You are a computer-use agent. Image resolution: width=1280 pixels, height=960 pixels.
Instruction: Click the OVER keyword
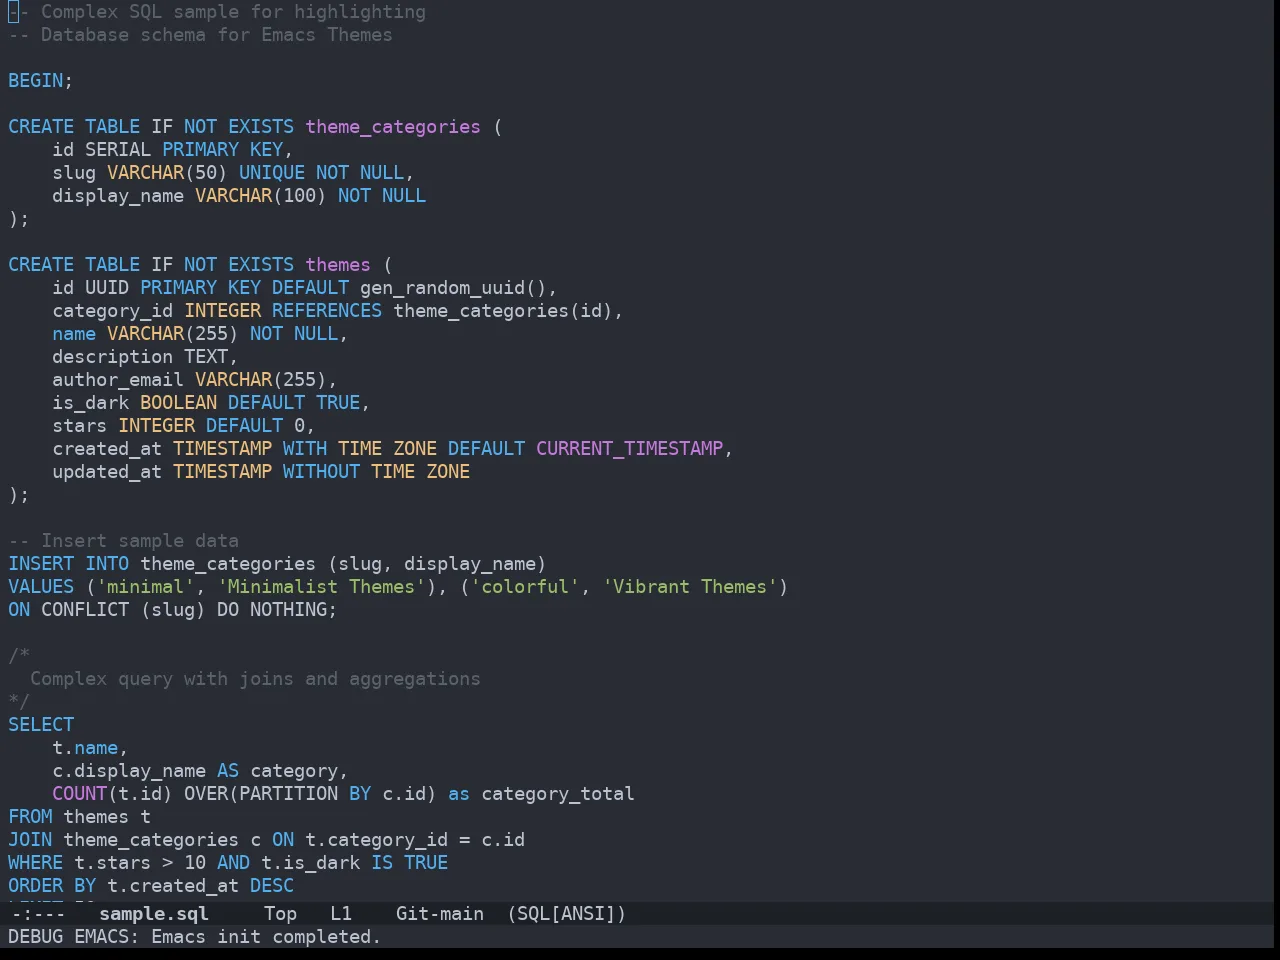[206, 794]
